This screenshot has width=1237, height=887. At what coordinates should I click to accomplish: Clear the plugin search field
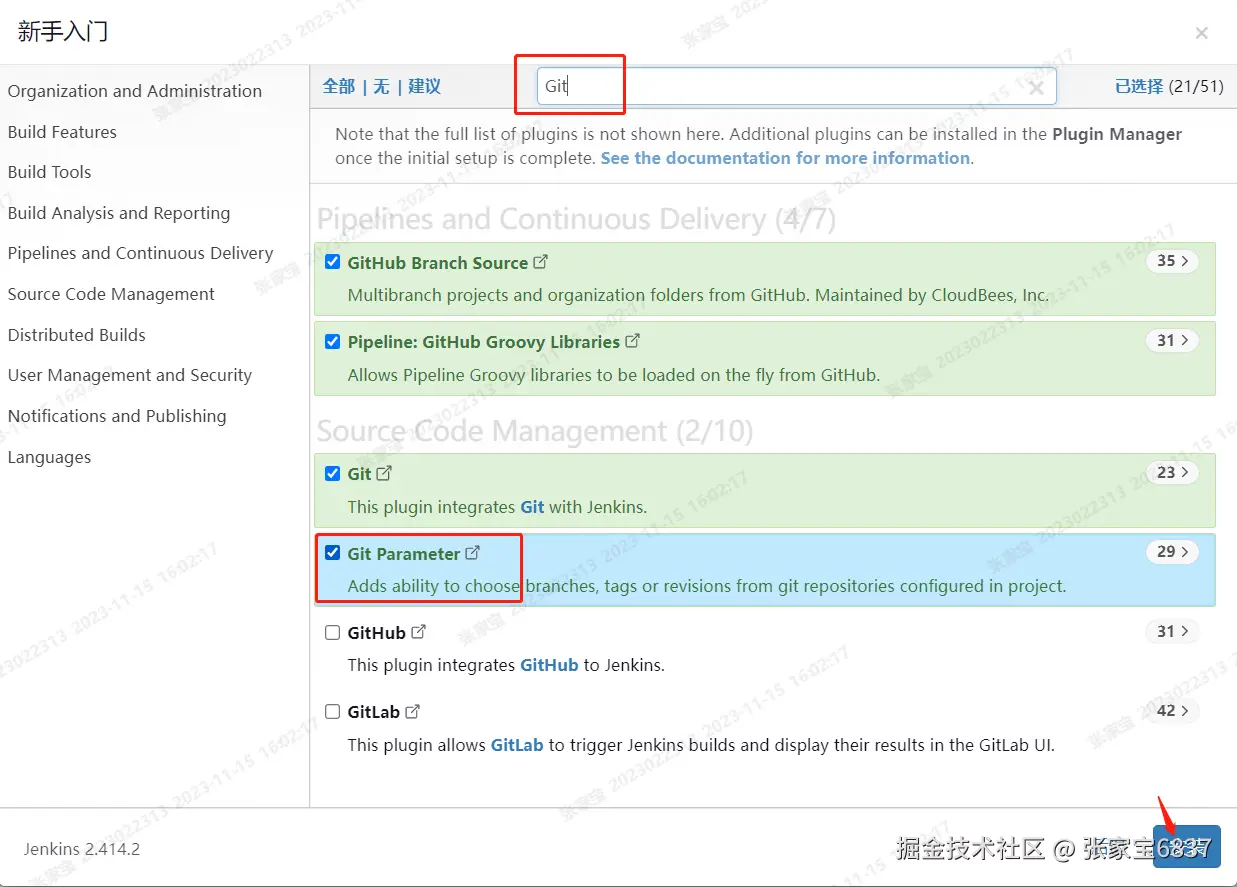pos(1036,88)
